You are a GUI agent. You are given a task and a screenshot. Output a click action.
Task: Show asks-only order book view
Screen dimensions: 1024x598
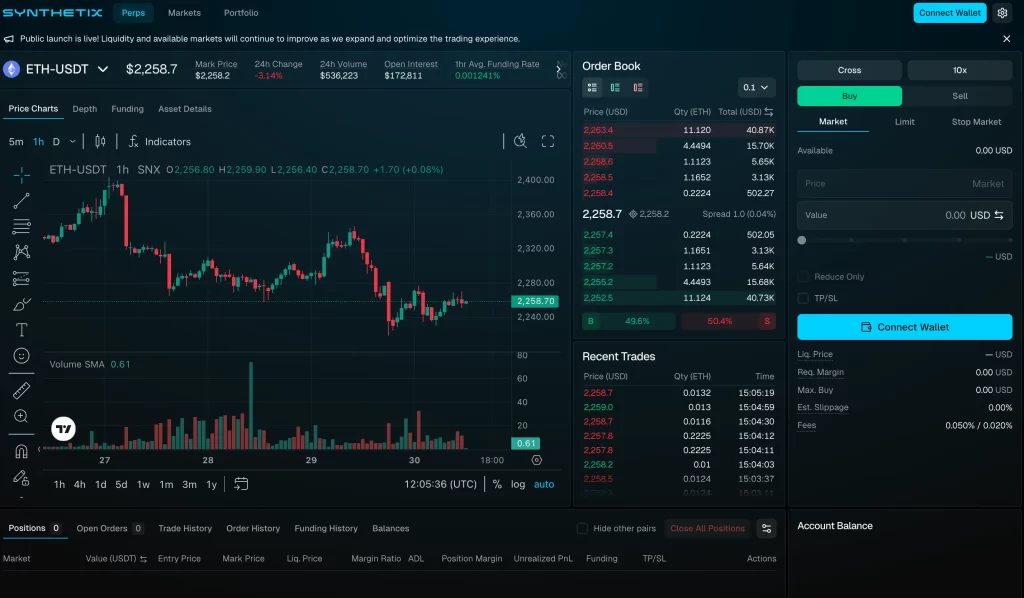(638, 87)
